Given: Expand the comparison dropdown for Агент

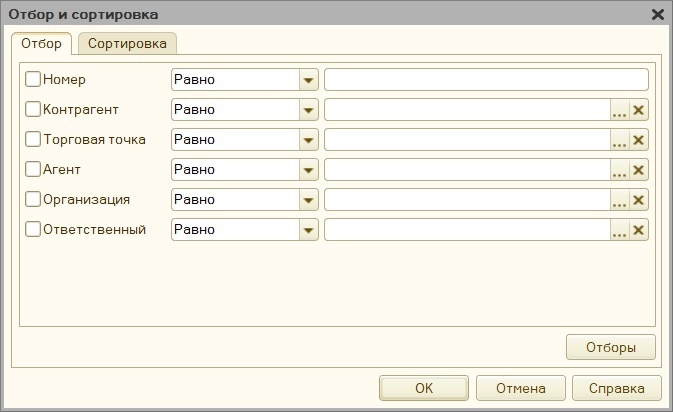Looking at the screenshot, I should [x=308, y=170].
